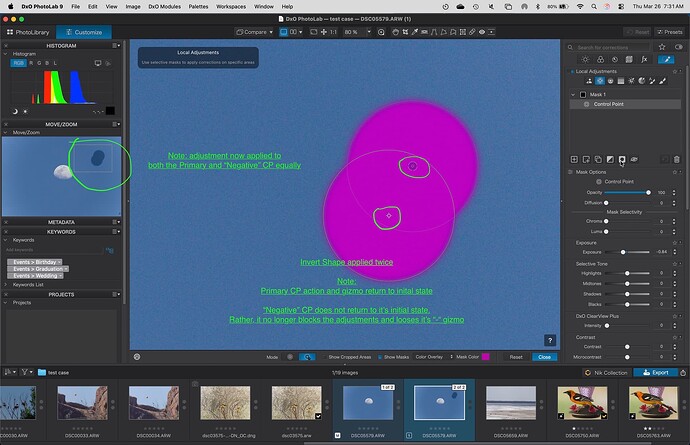Open the File menu

coord(76,7)
